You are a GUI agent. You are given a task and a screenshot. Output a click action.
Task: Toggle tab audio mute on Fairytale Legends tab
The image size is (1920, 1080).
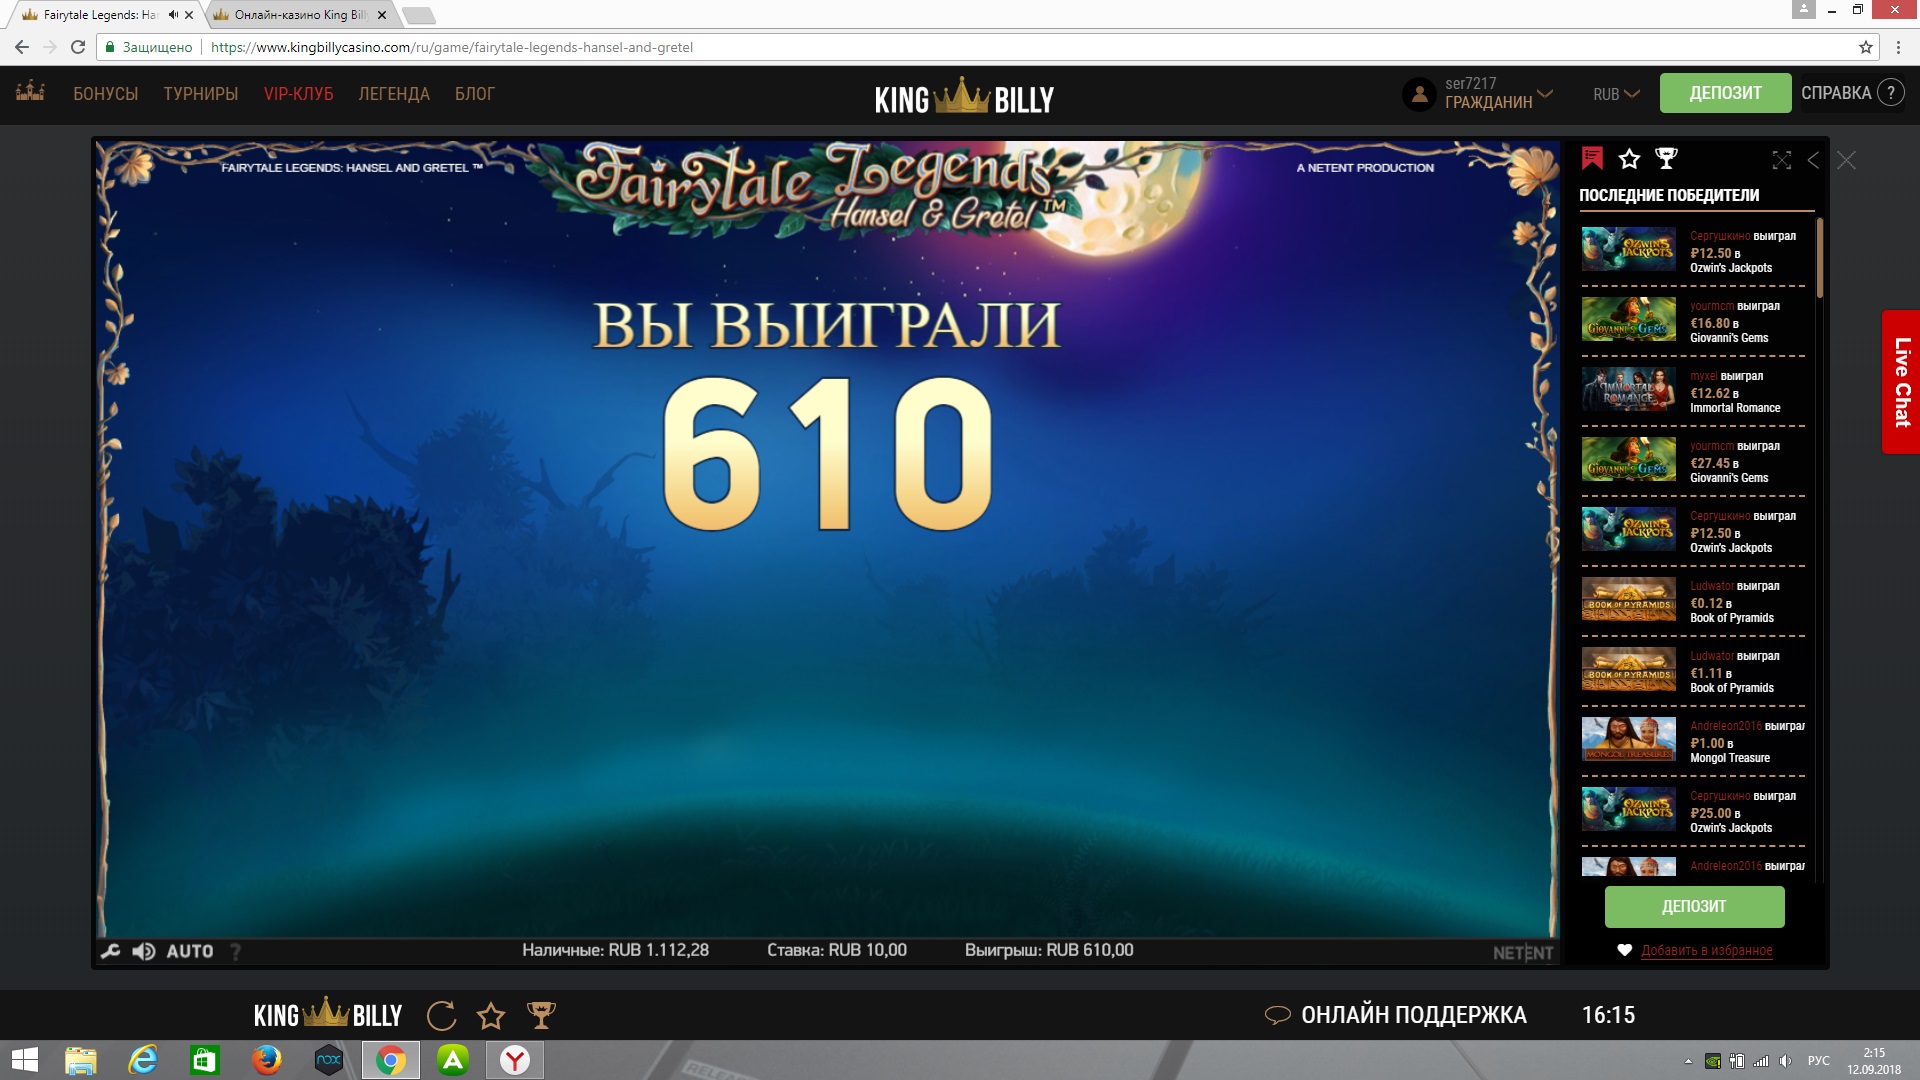[173, 15]
